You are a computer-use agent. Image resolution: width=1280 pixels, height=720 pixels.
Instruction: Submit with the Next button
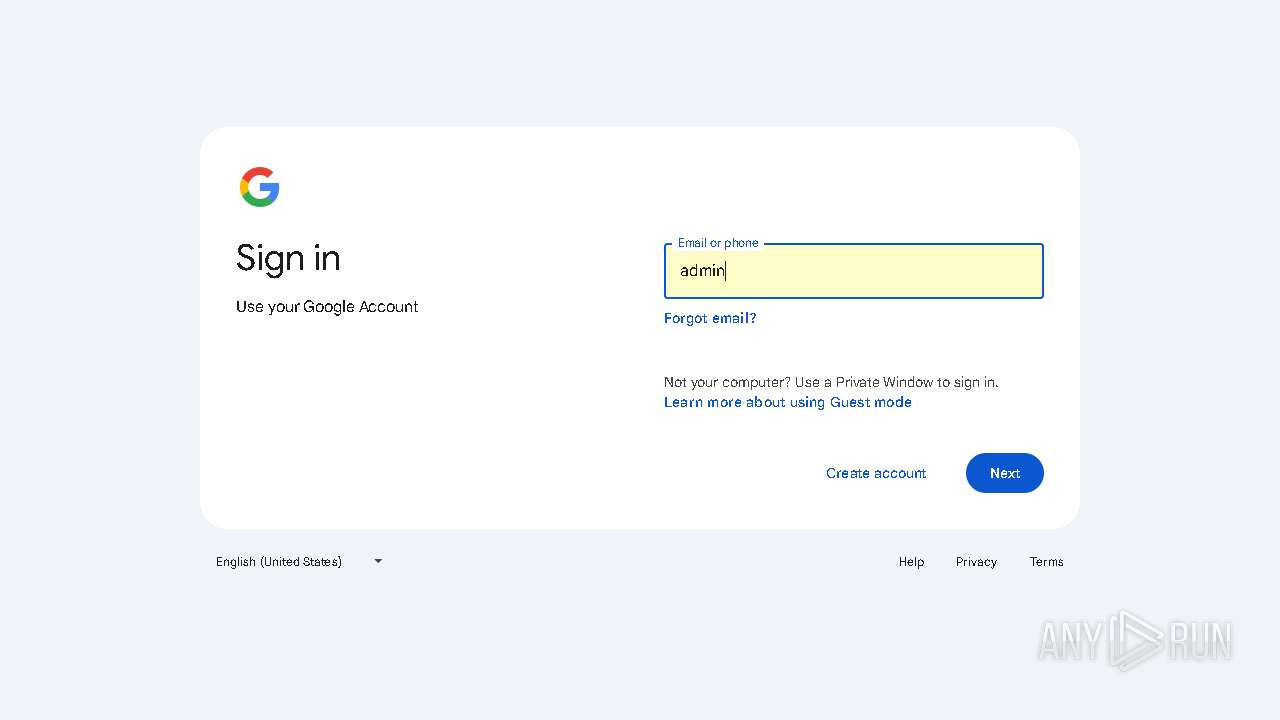coord(1005,473)
